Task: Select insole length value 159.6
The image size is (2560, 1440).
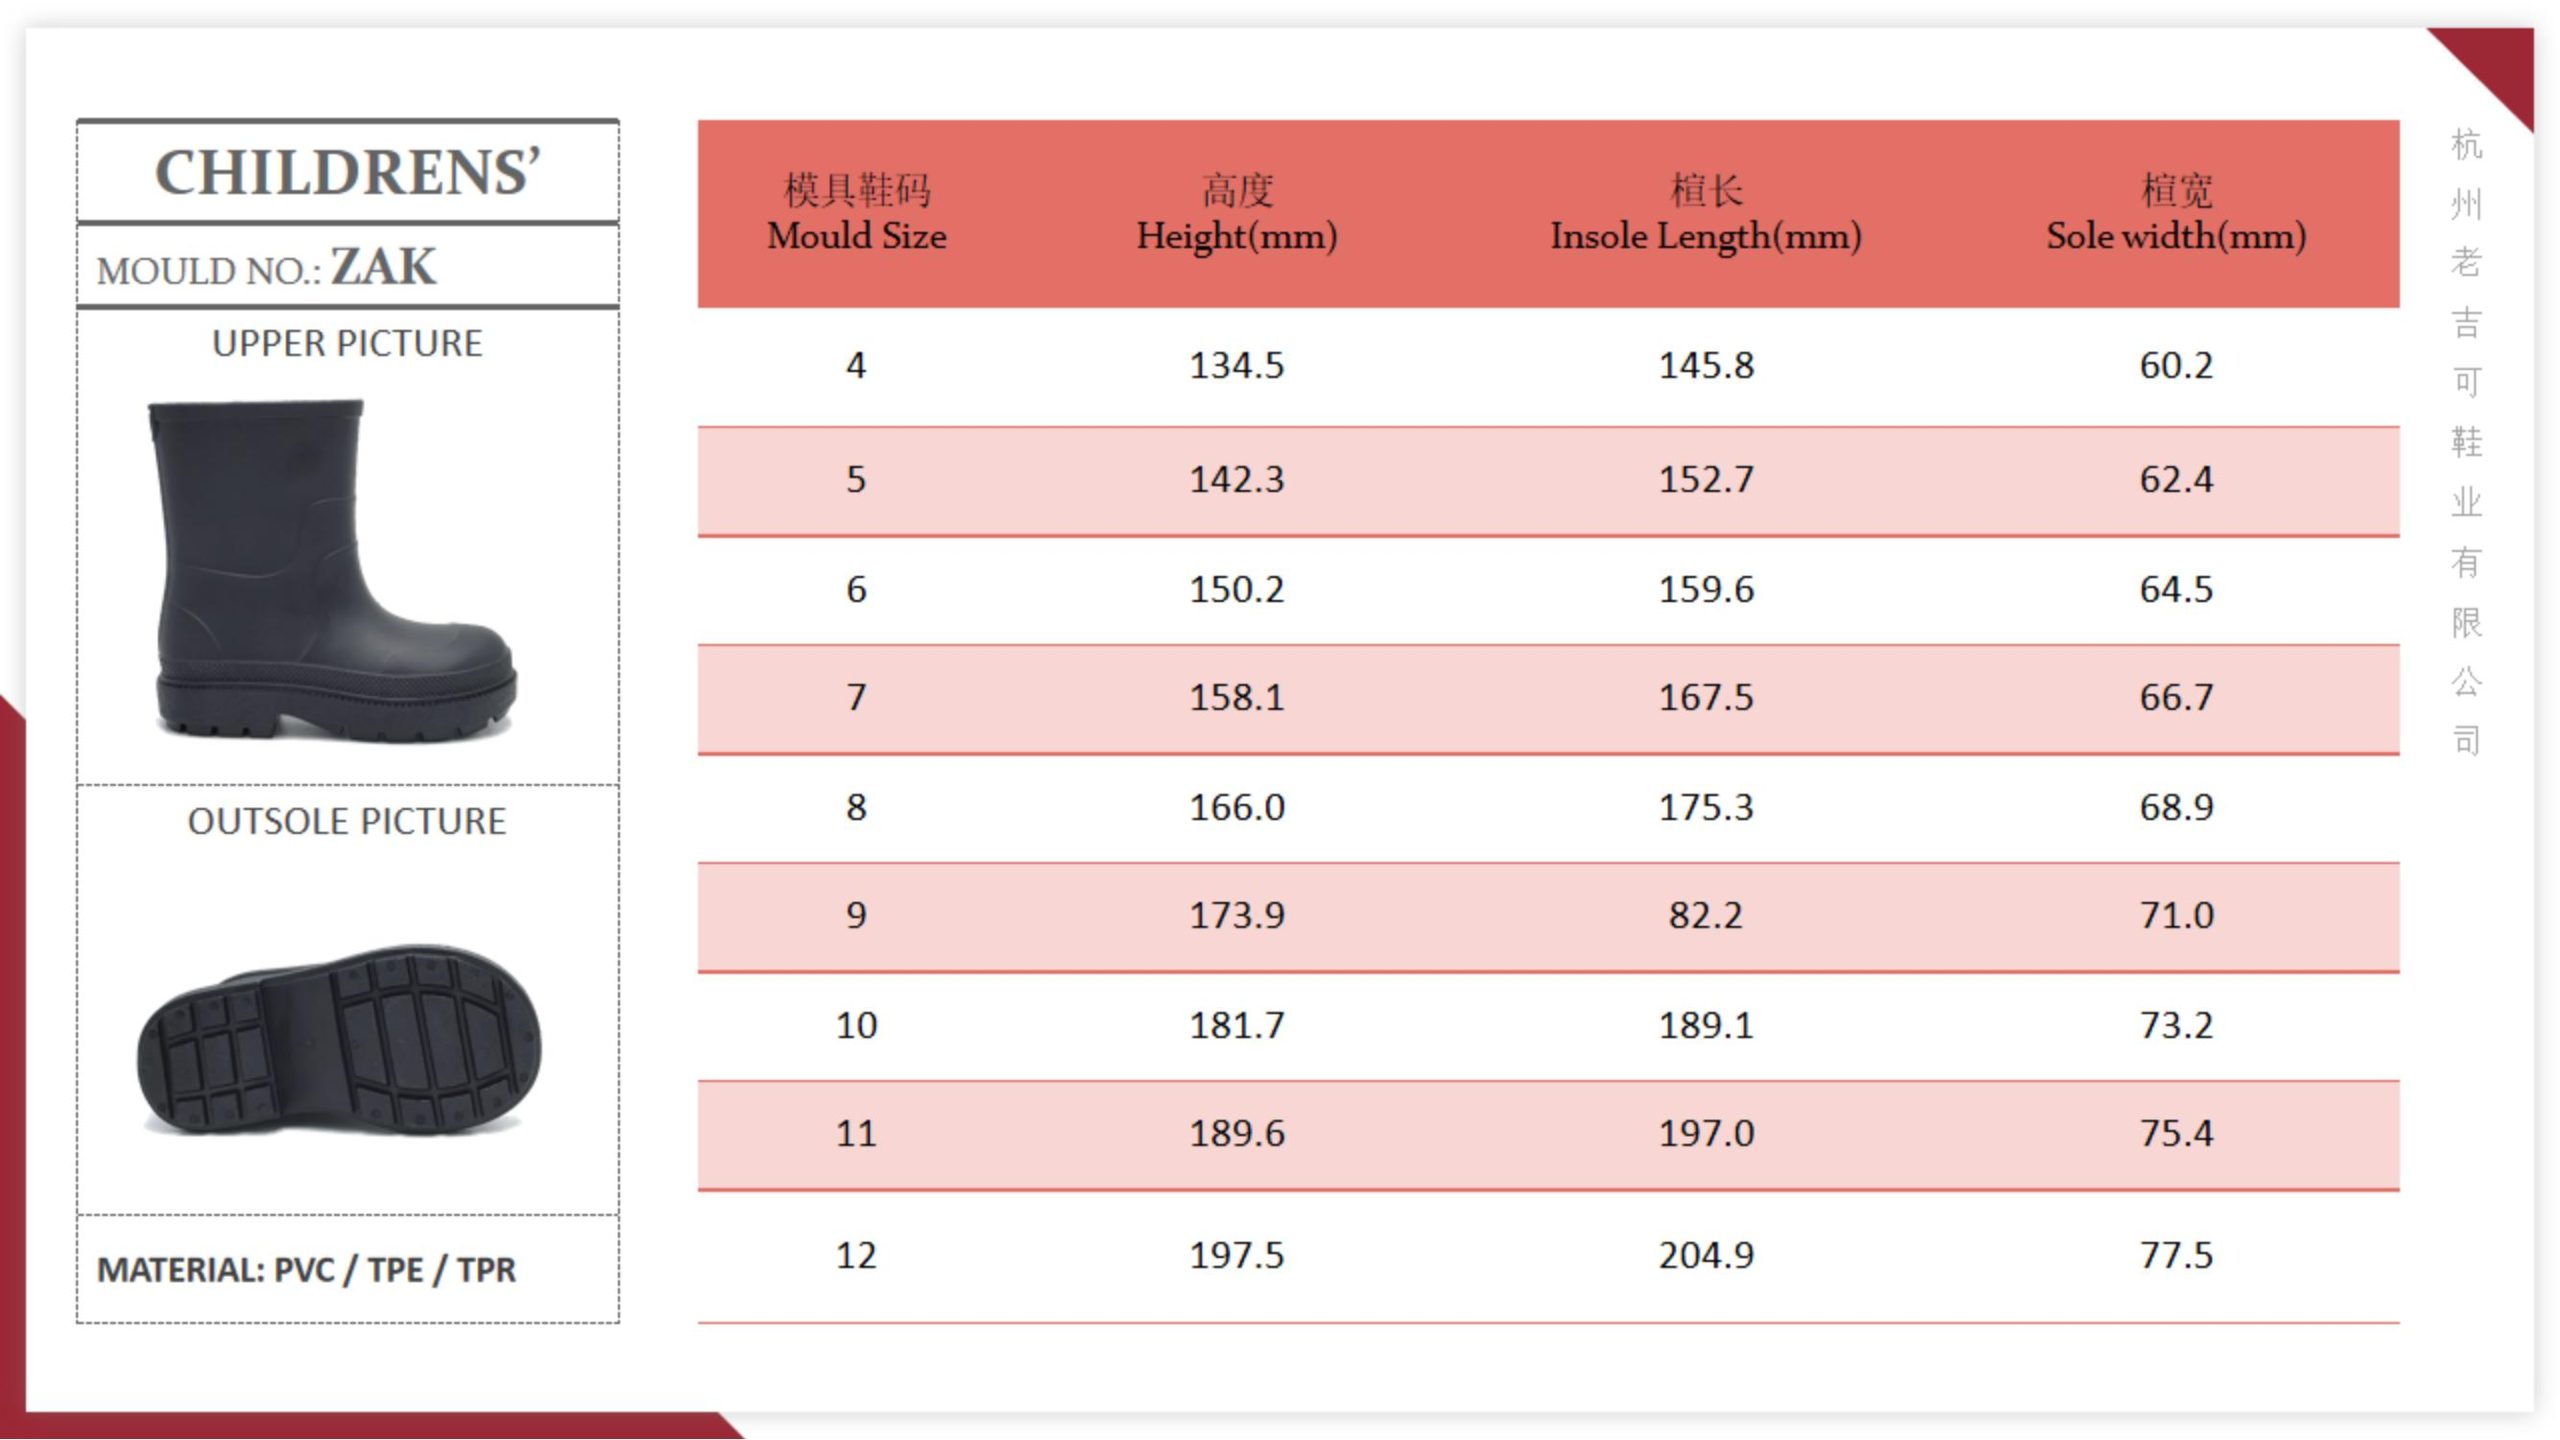Action: tap(1706, 589)
